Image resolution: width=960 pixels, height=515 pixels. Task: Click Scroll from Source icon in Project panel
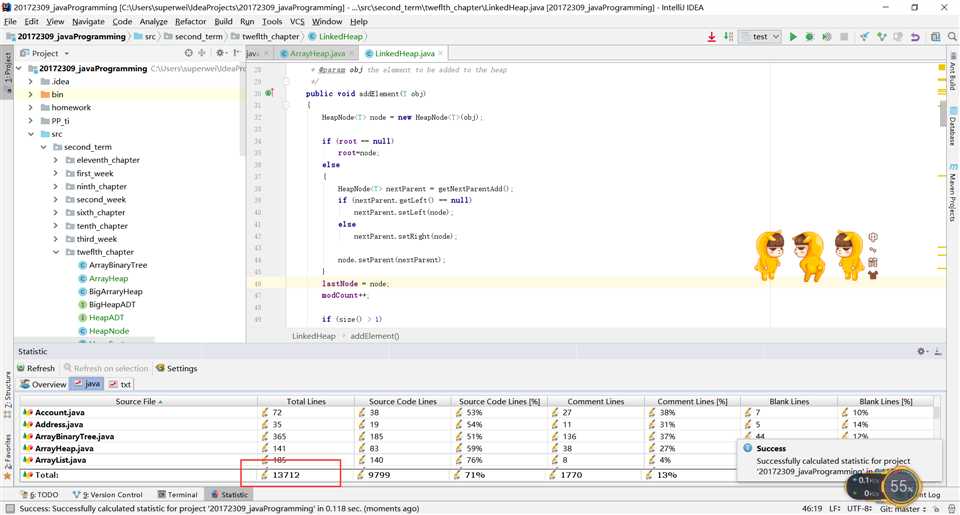coord(189,53)
